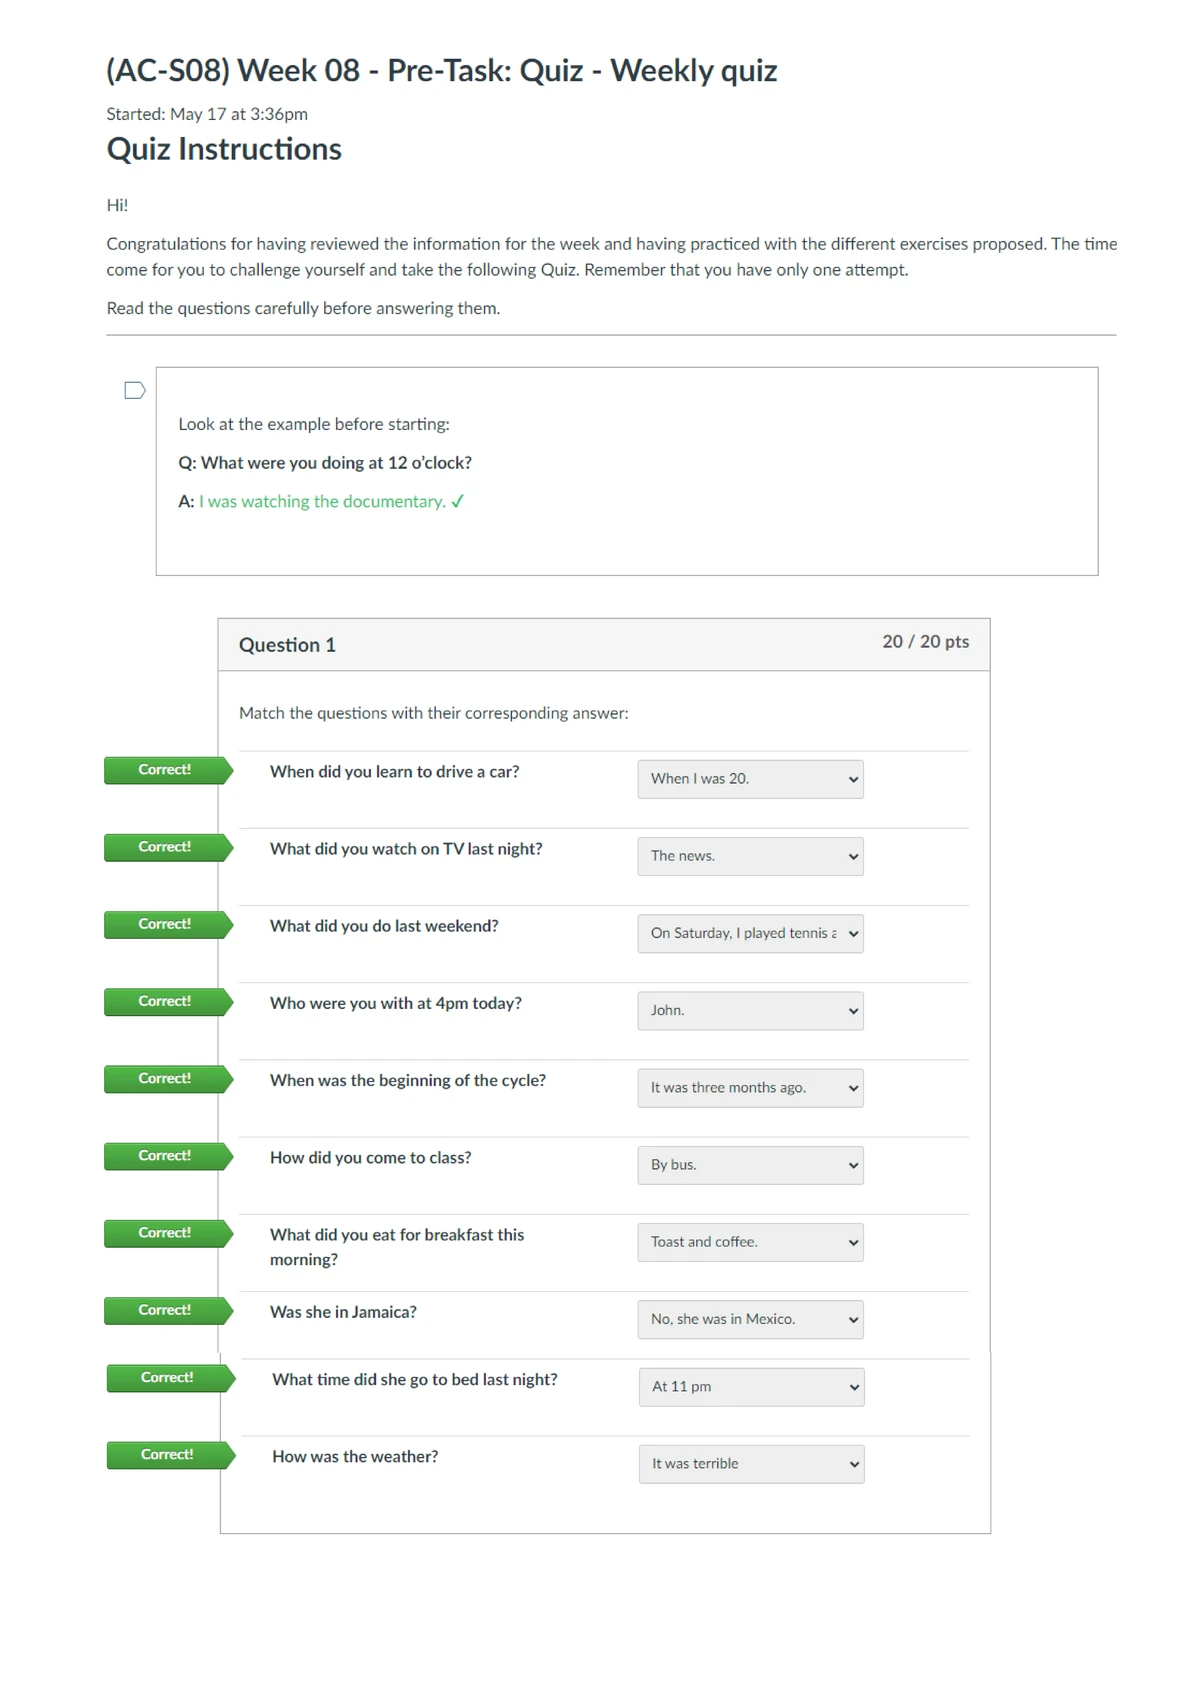This screenshot has height=1697, width=1200.
Task: Click the quiz title 'Week 08 - Pre-Task' heading
Action: tap(441, 71)
